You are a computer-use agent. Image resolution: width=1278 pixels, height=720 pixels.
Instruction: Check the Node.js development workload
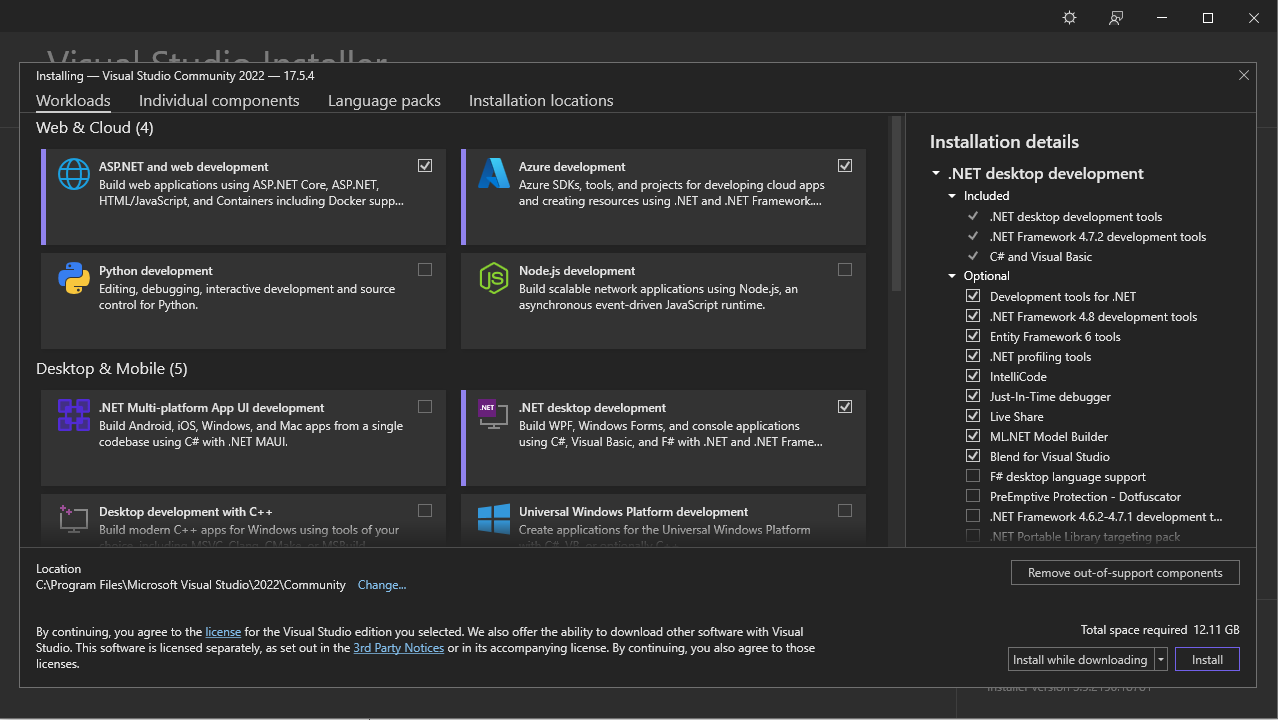coord(845,269)
